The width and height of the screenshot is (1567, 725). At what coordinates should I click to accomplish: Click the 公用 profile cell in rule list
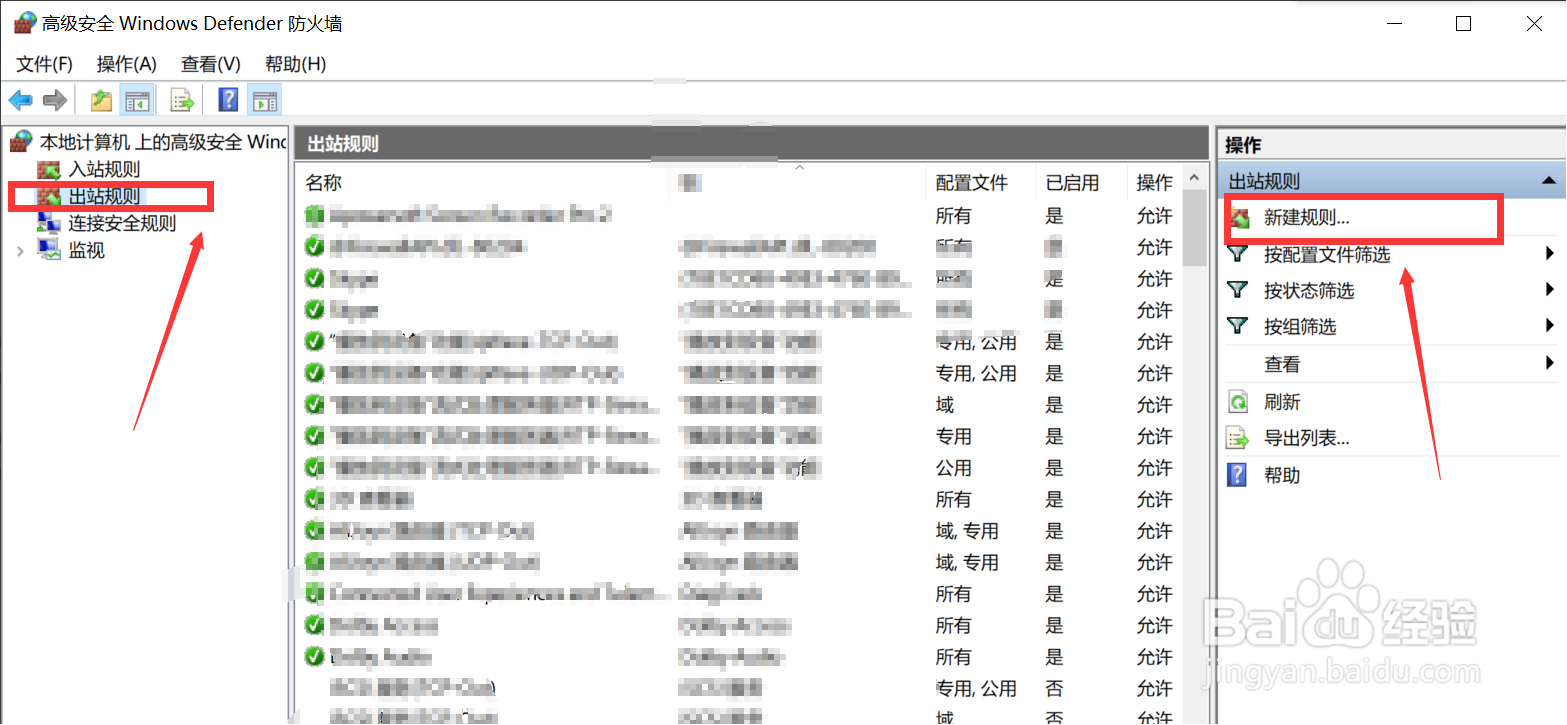click(954, 468)
